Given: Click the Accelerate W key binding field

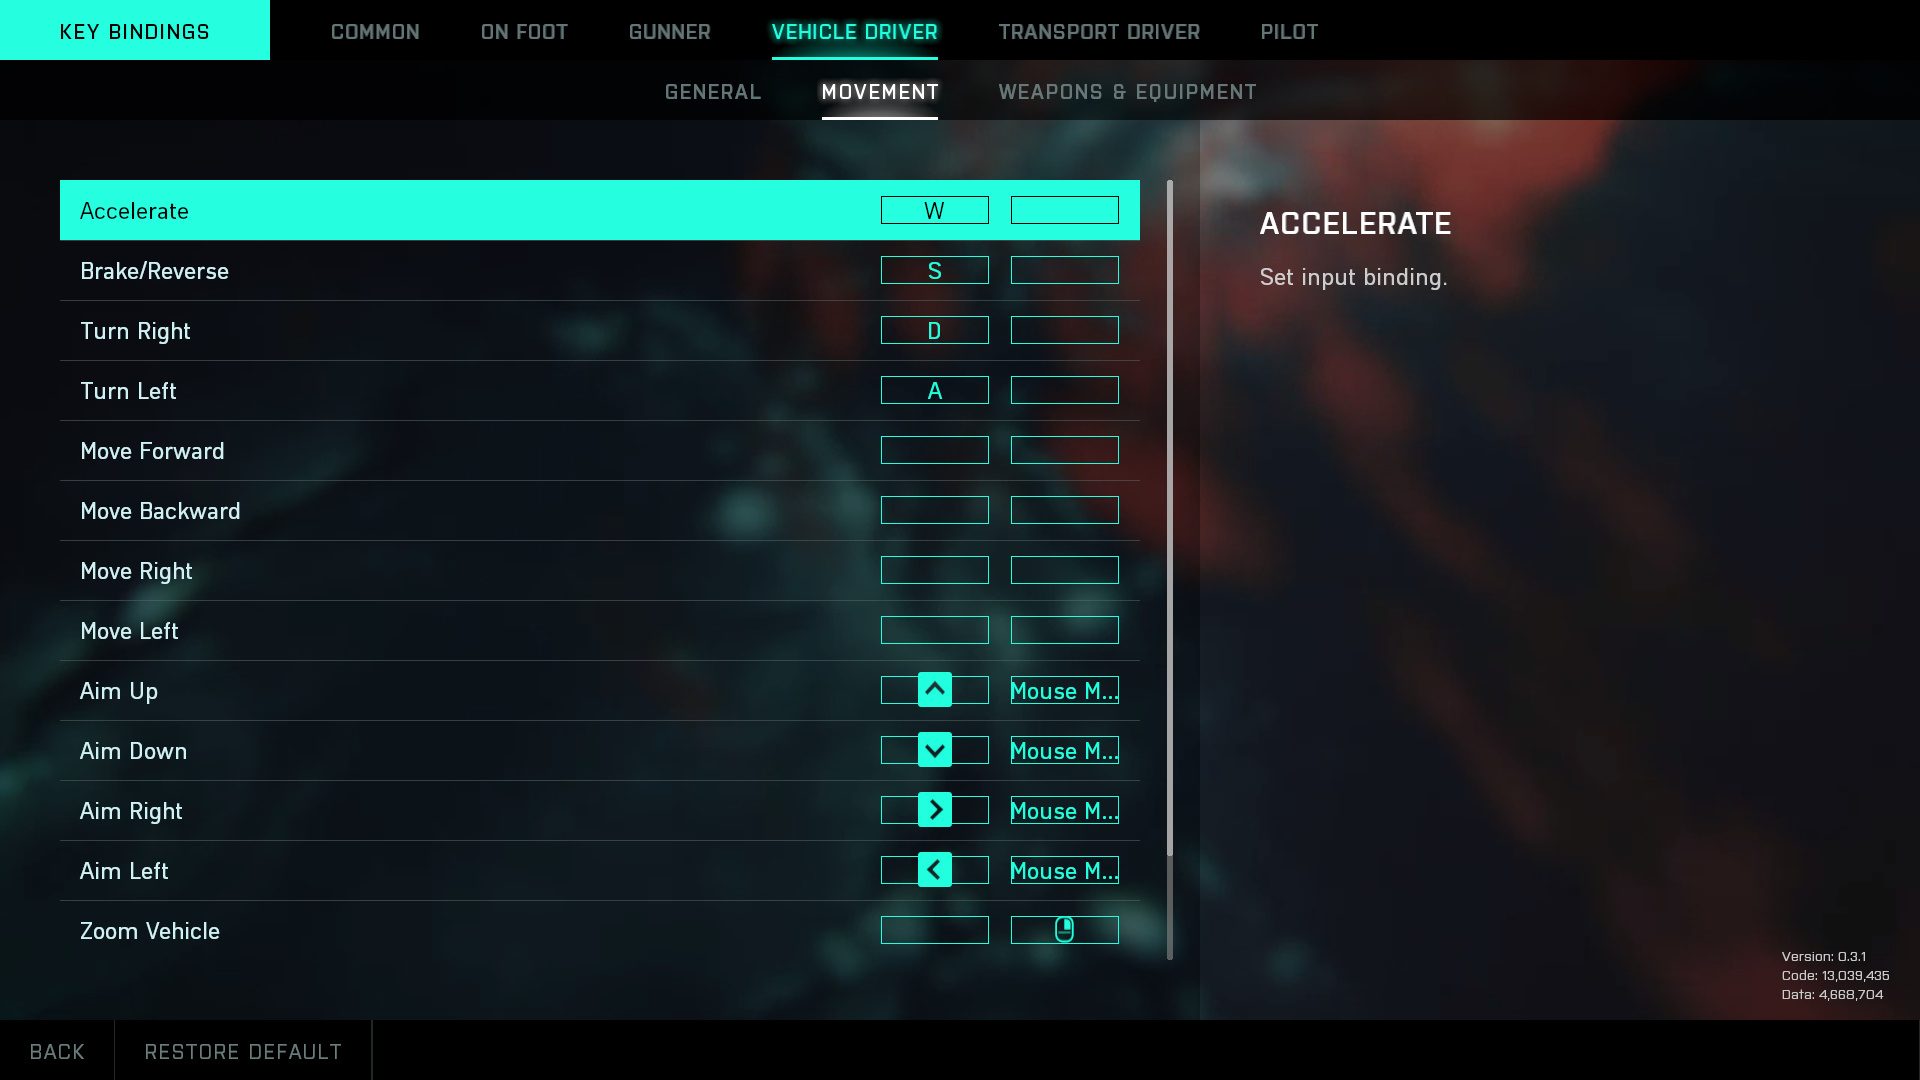Looking at the screenshot, I should [934, 210].
